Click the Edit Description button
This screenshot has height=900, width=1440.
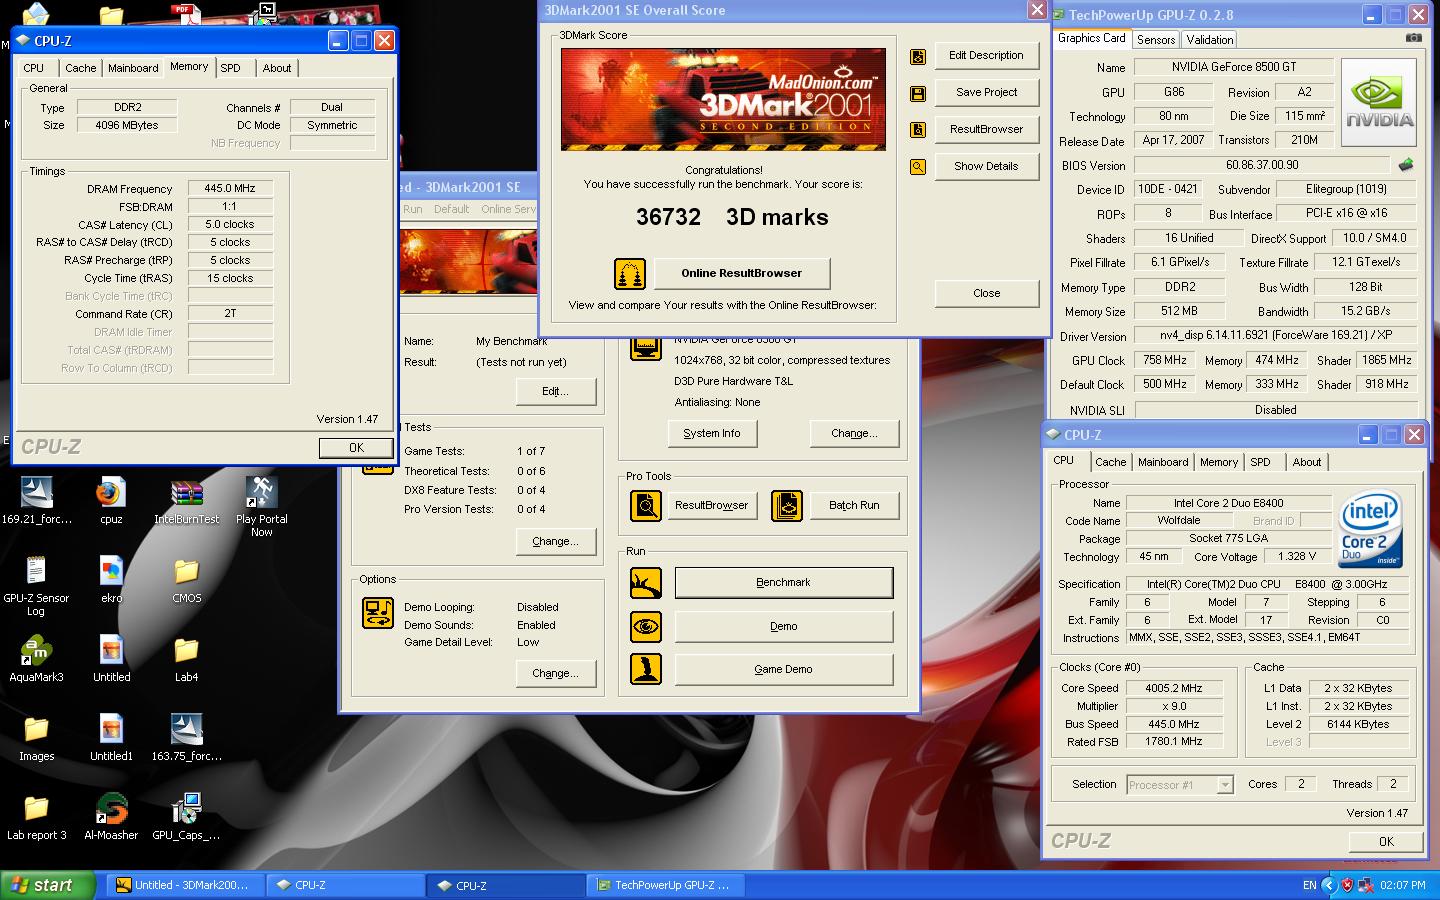986,56
